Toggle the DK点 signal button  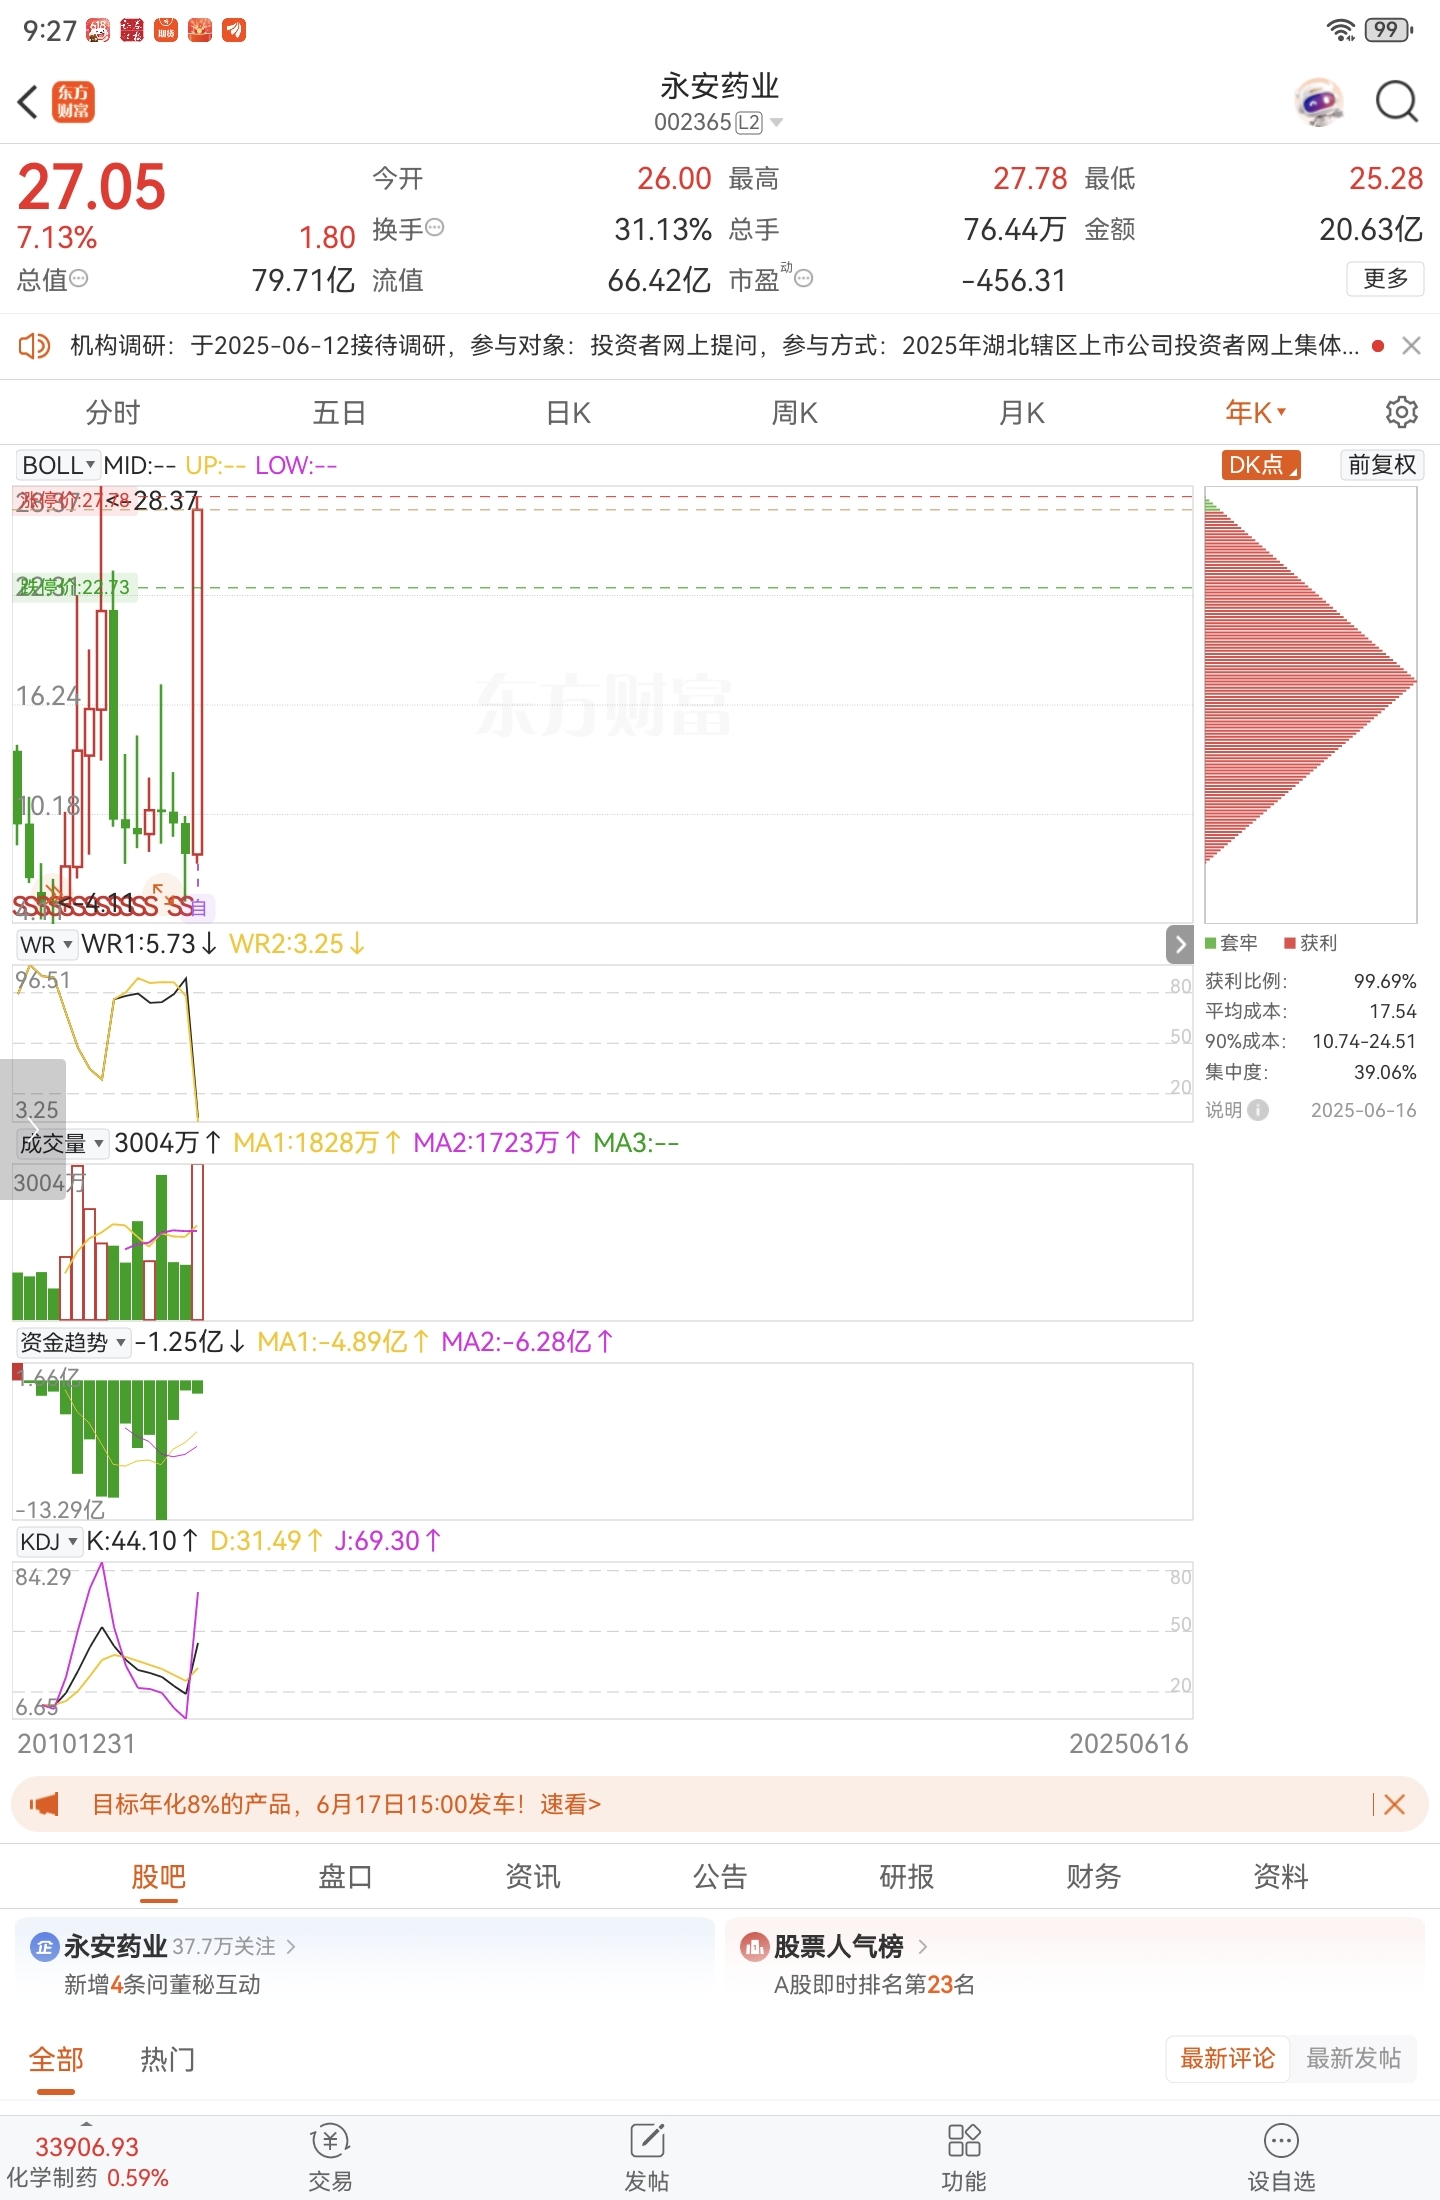[1261, 465]
